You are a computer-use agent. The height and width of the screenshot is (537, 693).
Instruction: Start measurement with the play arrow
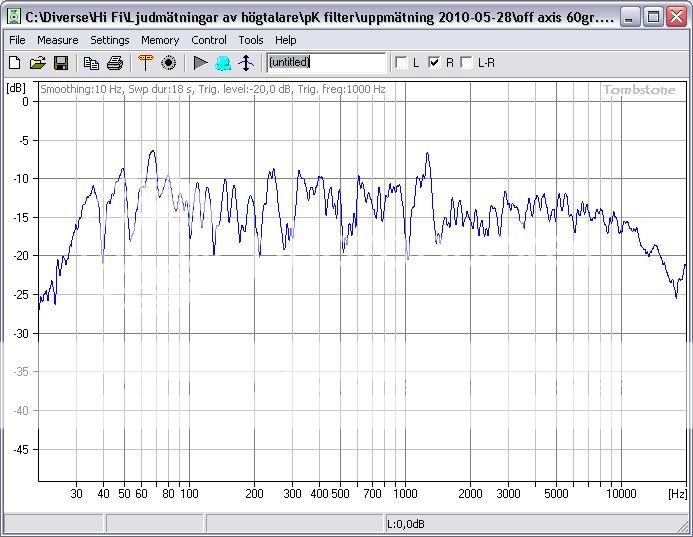[x=200, y=63]
